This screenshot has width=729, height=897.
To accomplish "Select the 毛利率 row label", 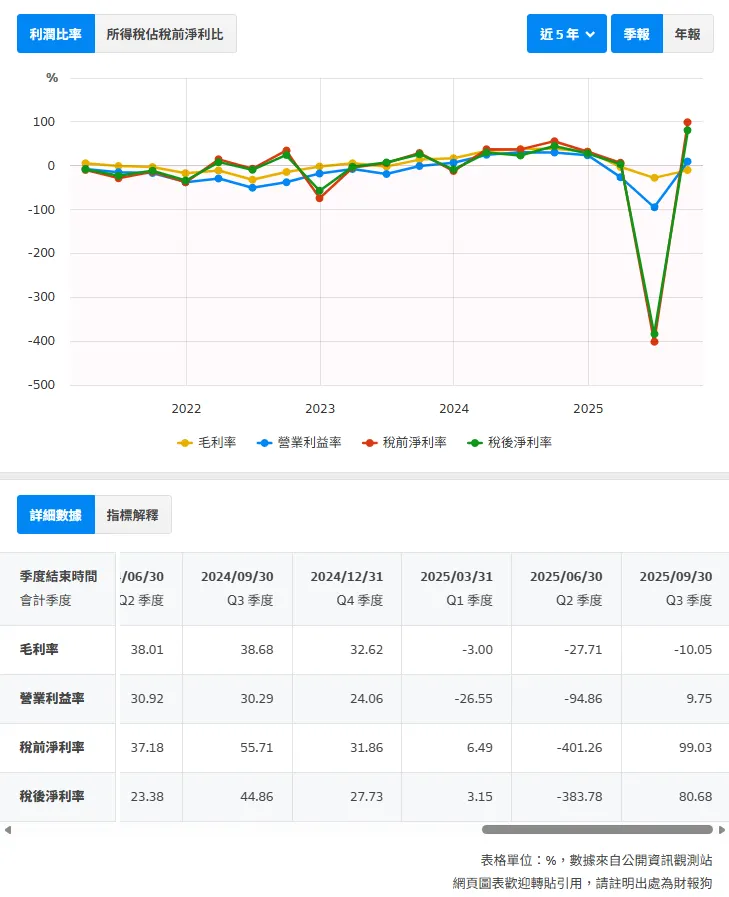I will 39,649.
